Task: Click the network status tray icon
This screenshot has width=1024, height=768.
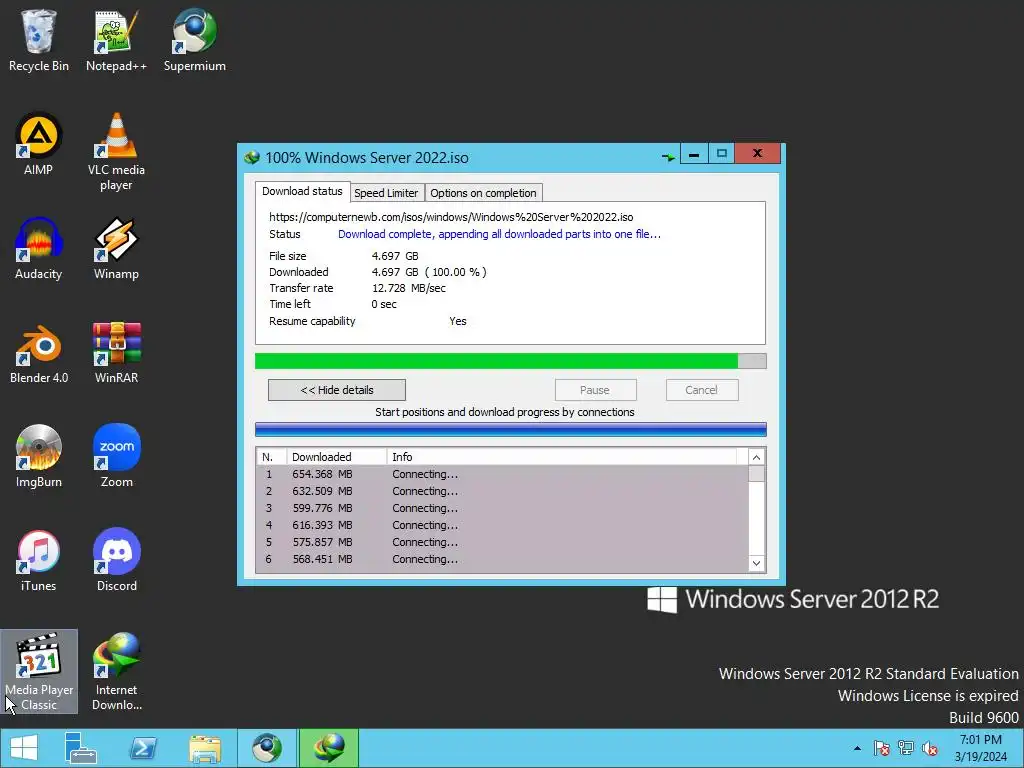Action: click(906, 748)
